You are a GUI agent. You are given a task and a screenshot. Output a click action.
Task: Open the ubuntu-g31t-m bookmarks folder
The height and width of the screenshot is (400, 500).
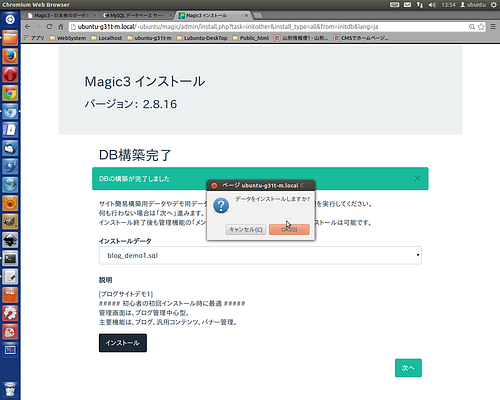click(149, 38)
